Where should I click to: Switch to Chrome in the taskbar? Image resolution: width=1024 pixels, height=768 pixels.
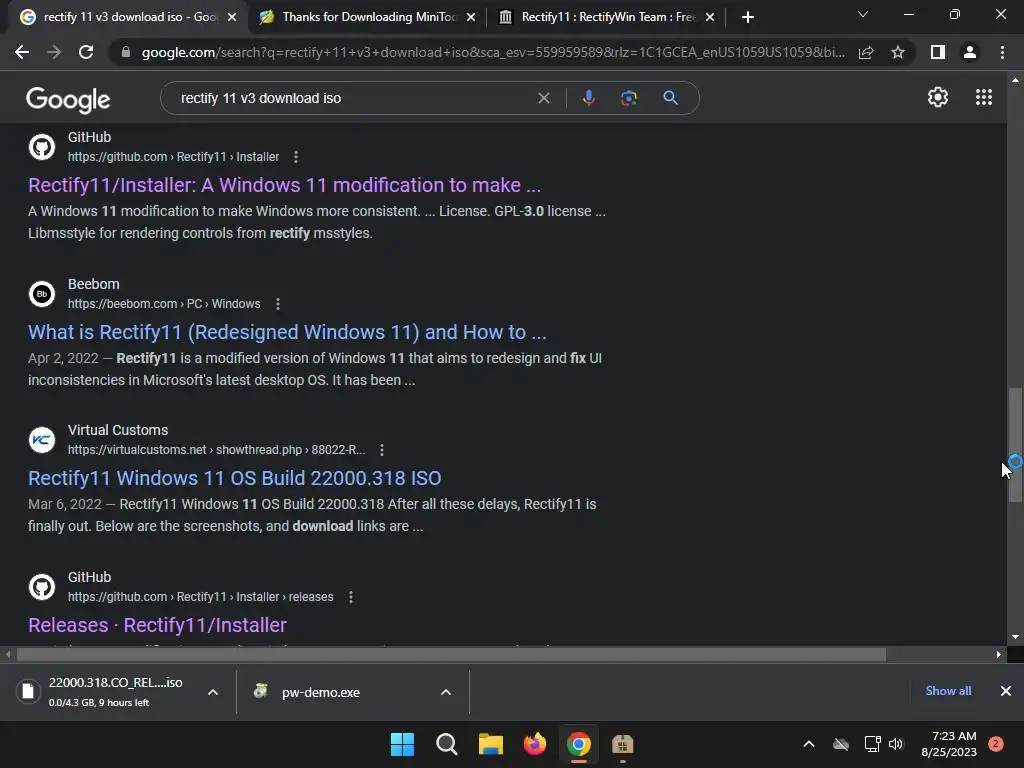point(579,744)
